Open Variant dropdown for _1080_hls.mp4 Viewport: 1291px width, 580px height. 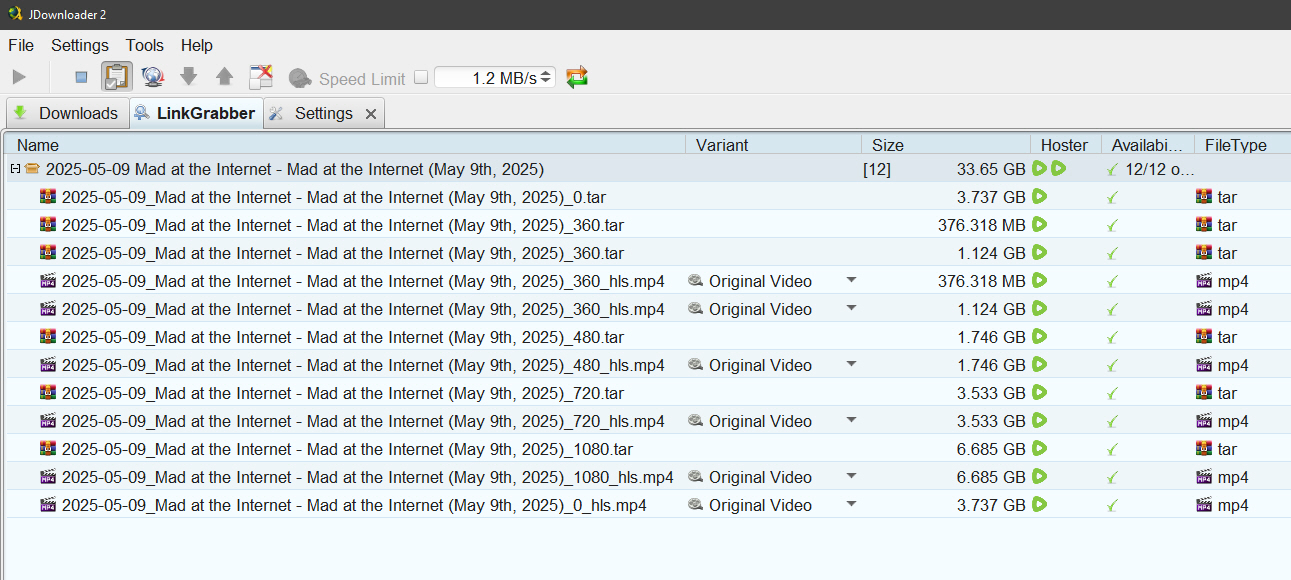(851, 476)
